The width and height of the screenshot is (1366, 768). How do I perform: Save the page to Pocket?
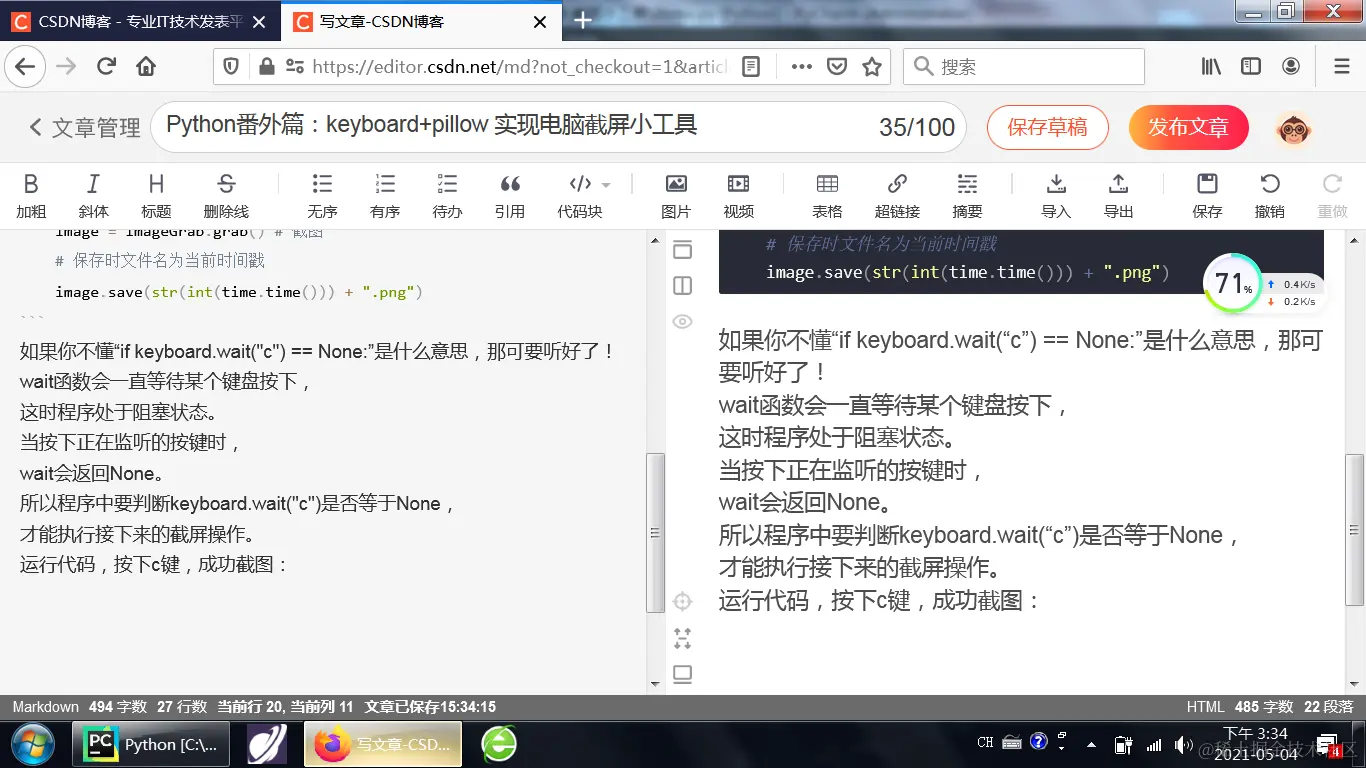point(837,67)
